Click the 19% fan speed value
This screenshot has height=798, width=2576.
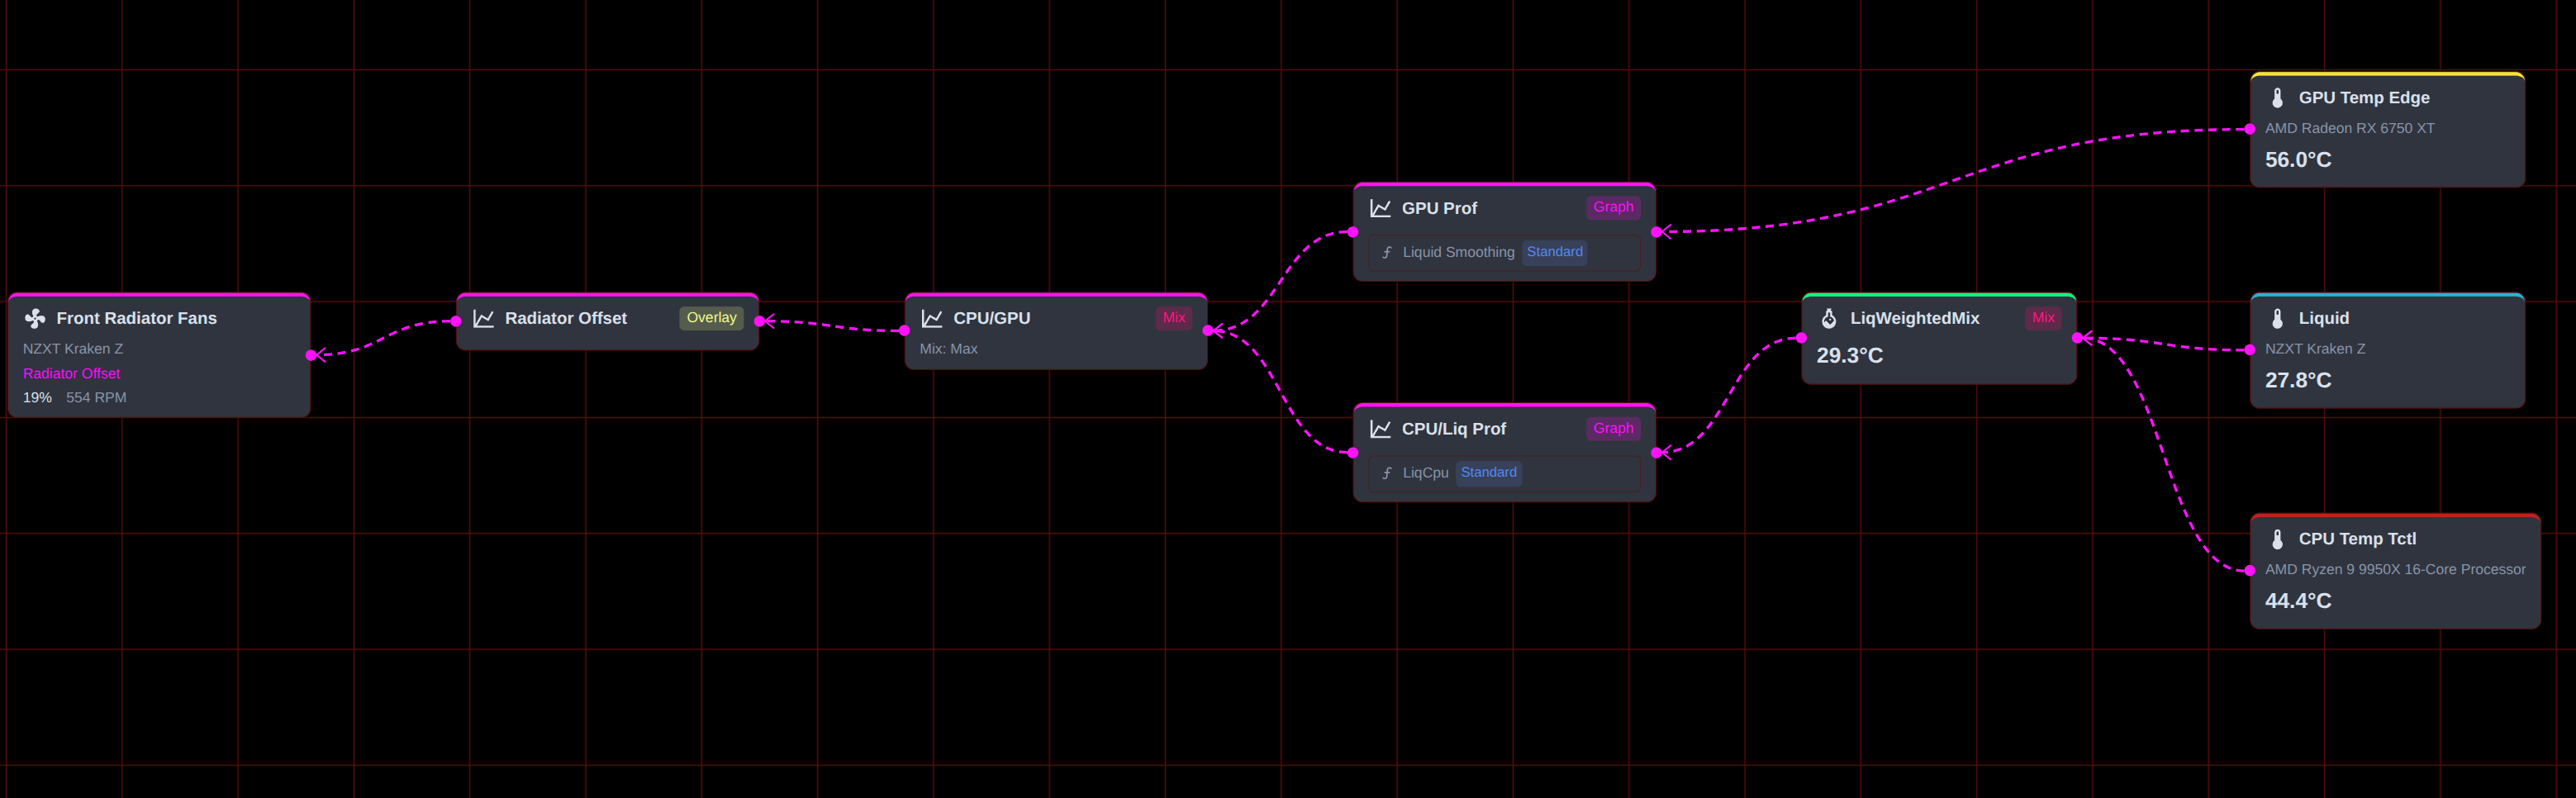[x=36, y=397]
